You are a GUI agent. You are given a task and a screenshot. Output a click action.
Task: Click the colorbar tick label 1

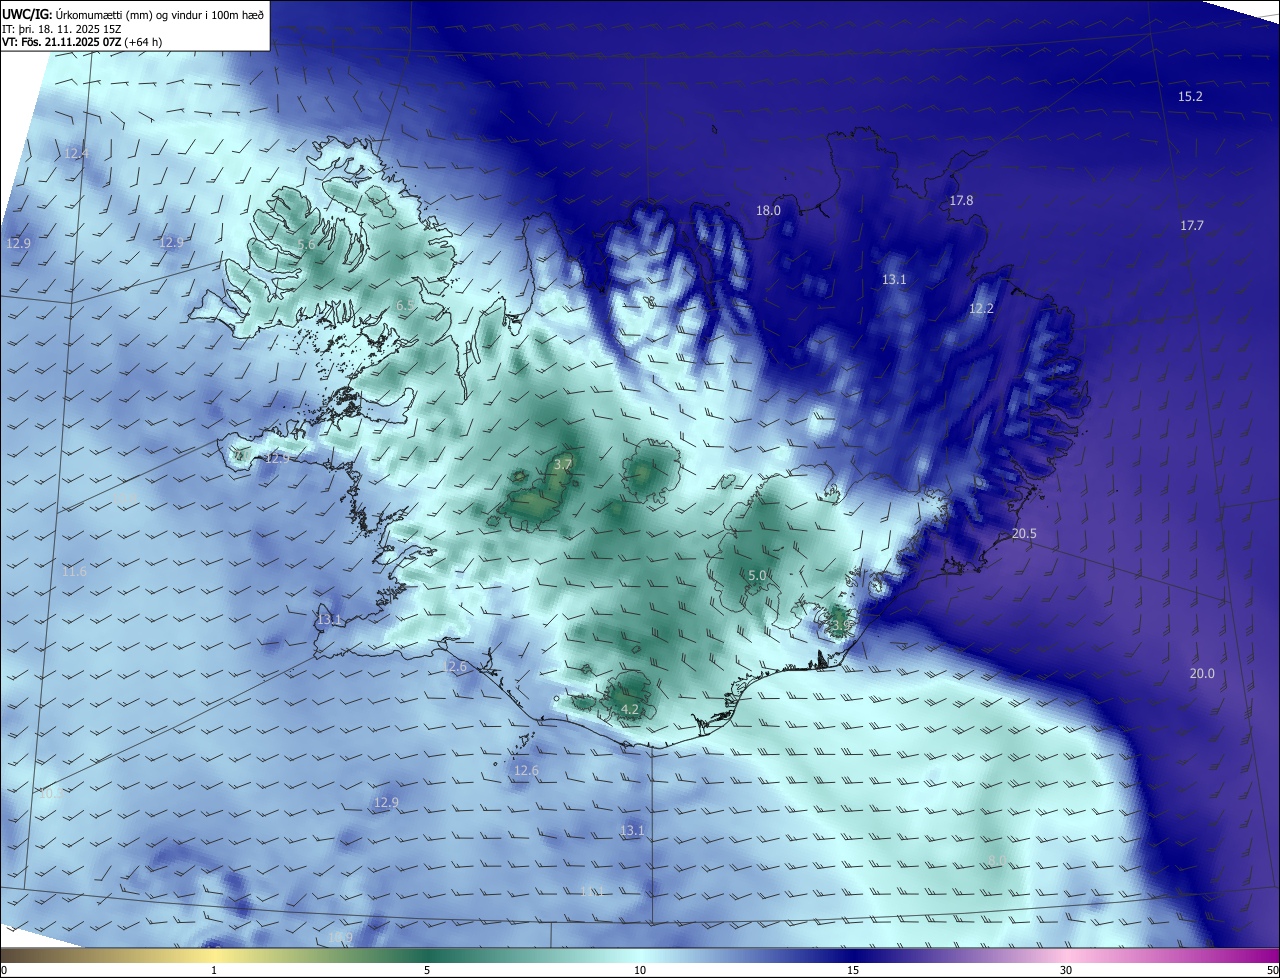click(214, 970)
